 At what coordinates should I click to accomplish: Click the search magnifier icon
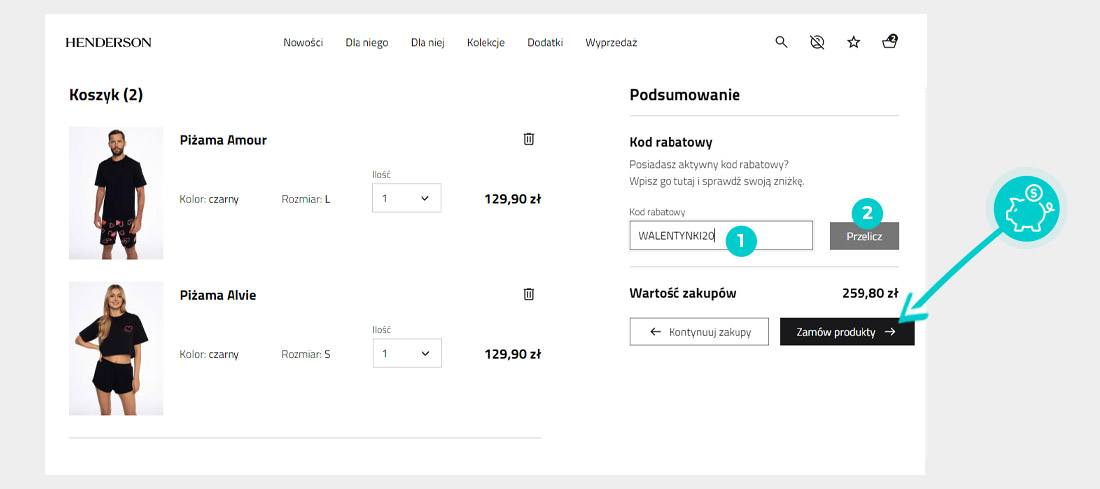click(x=782, y=42)
